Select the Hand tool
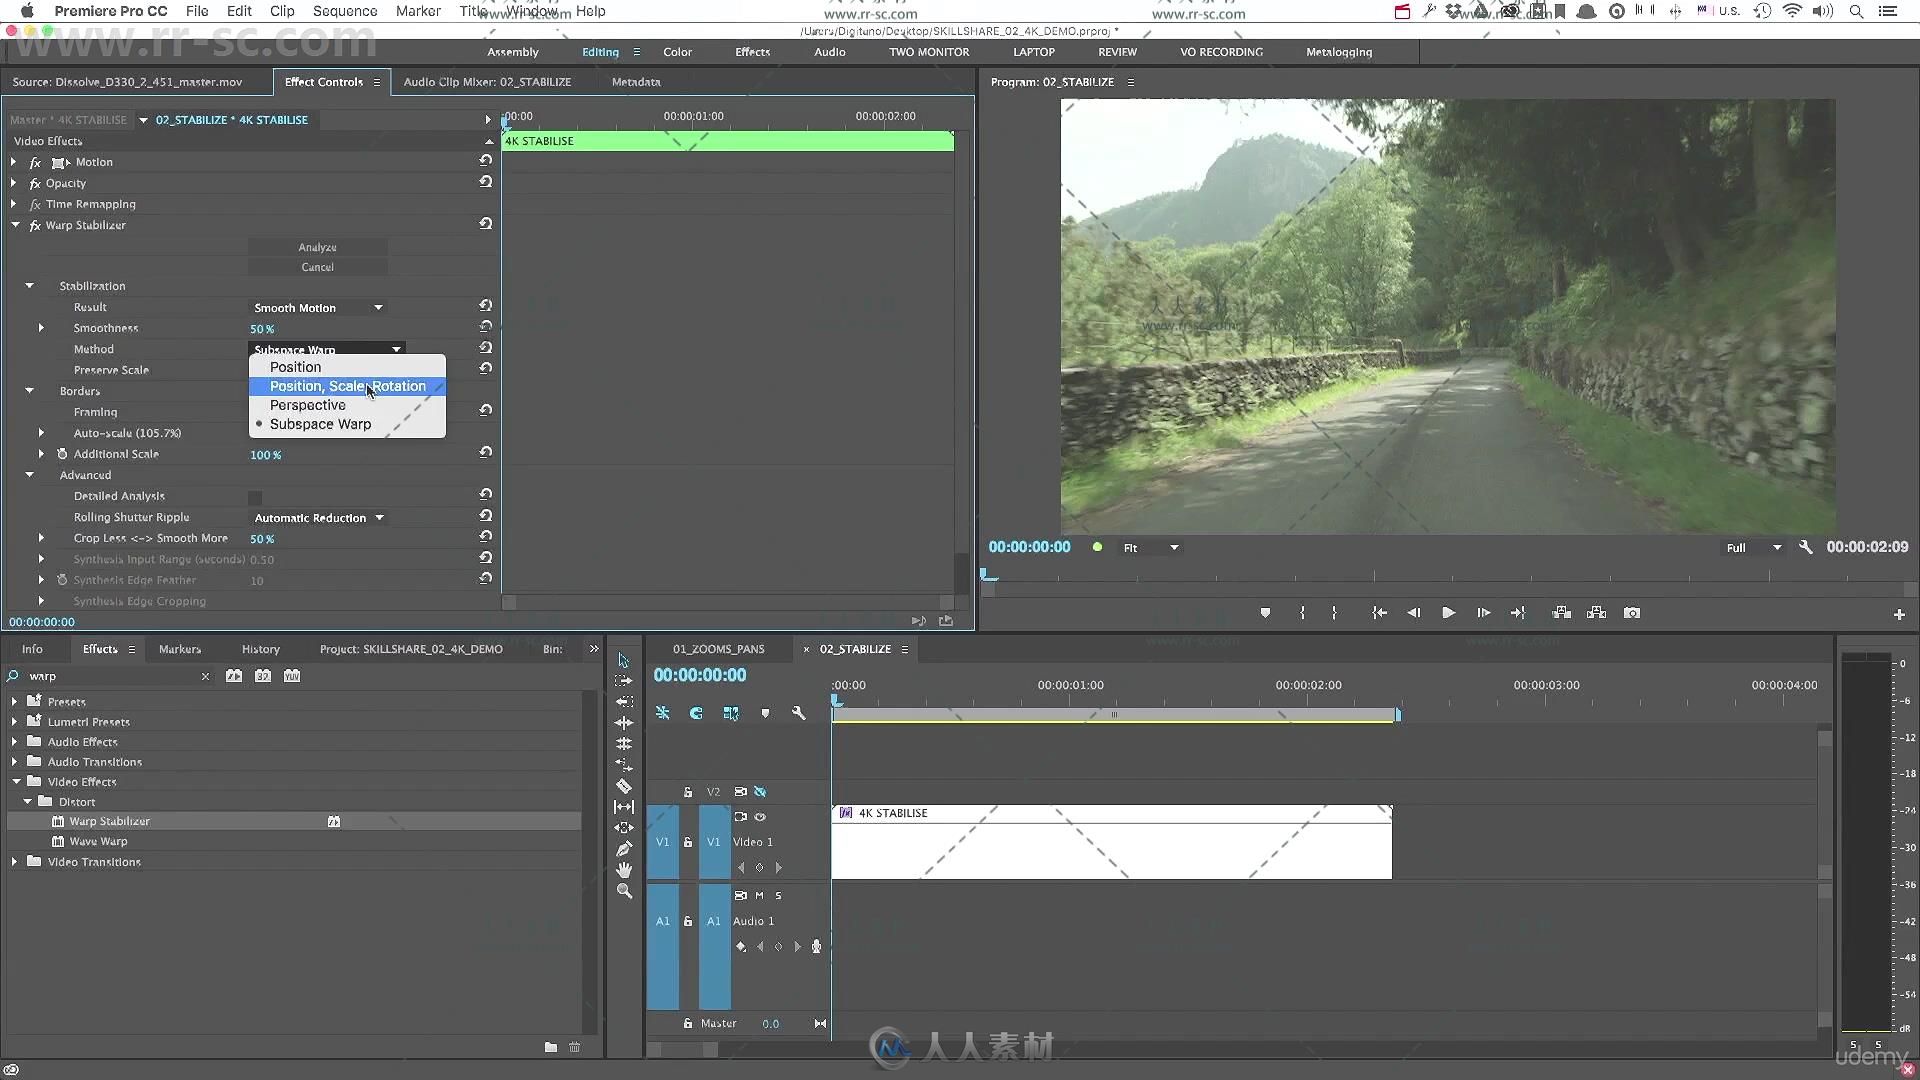 tap(623, 870)
